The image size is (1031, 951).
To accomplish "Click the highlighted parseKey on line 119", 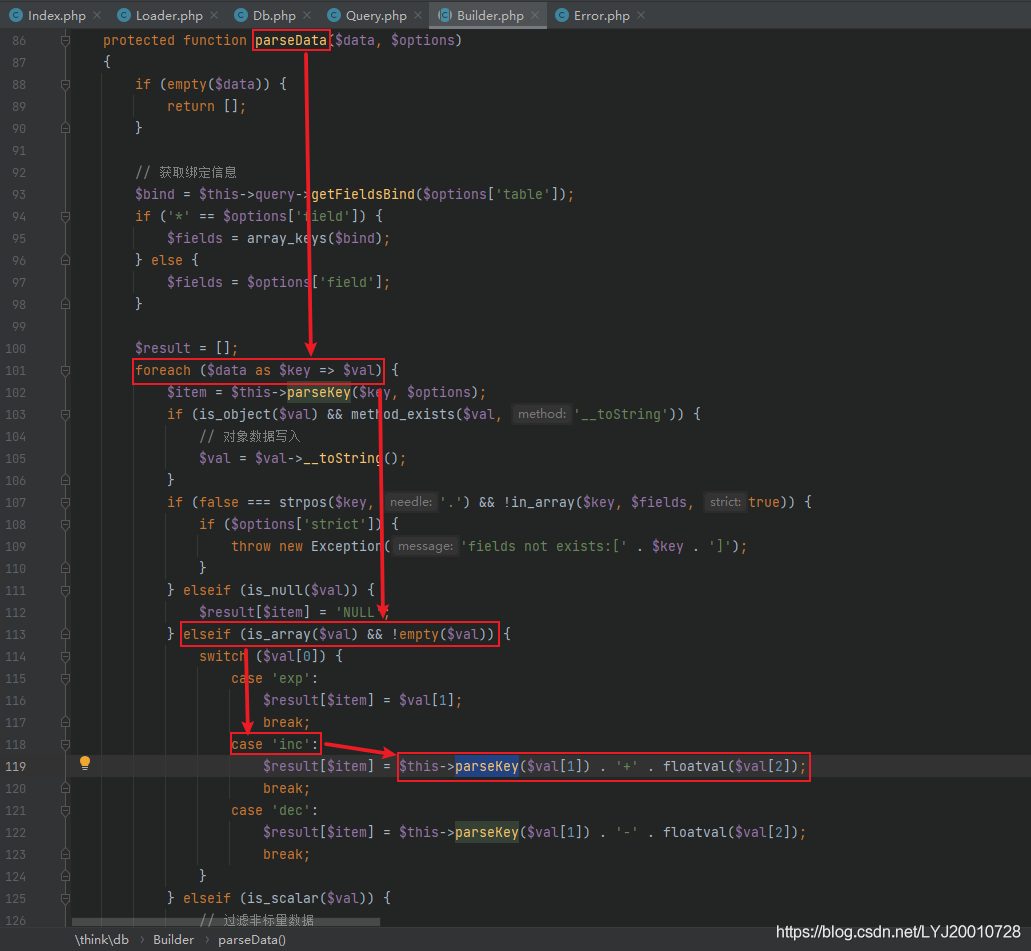I will (x=487, y=766).
